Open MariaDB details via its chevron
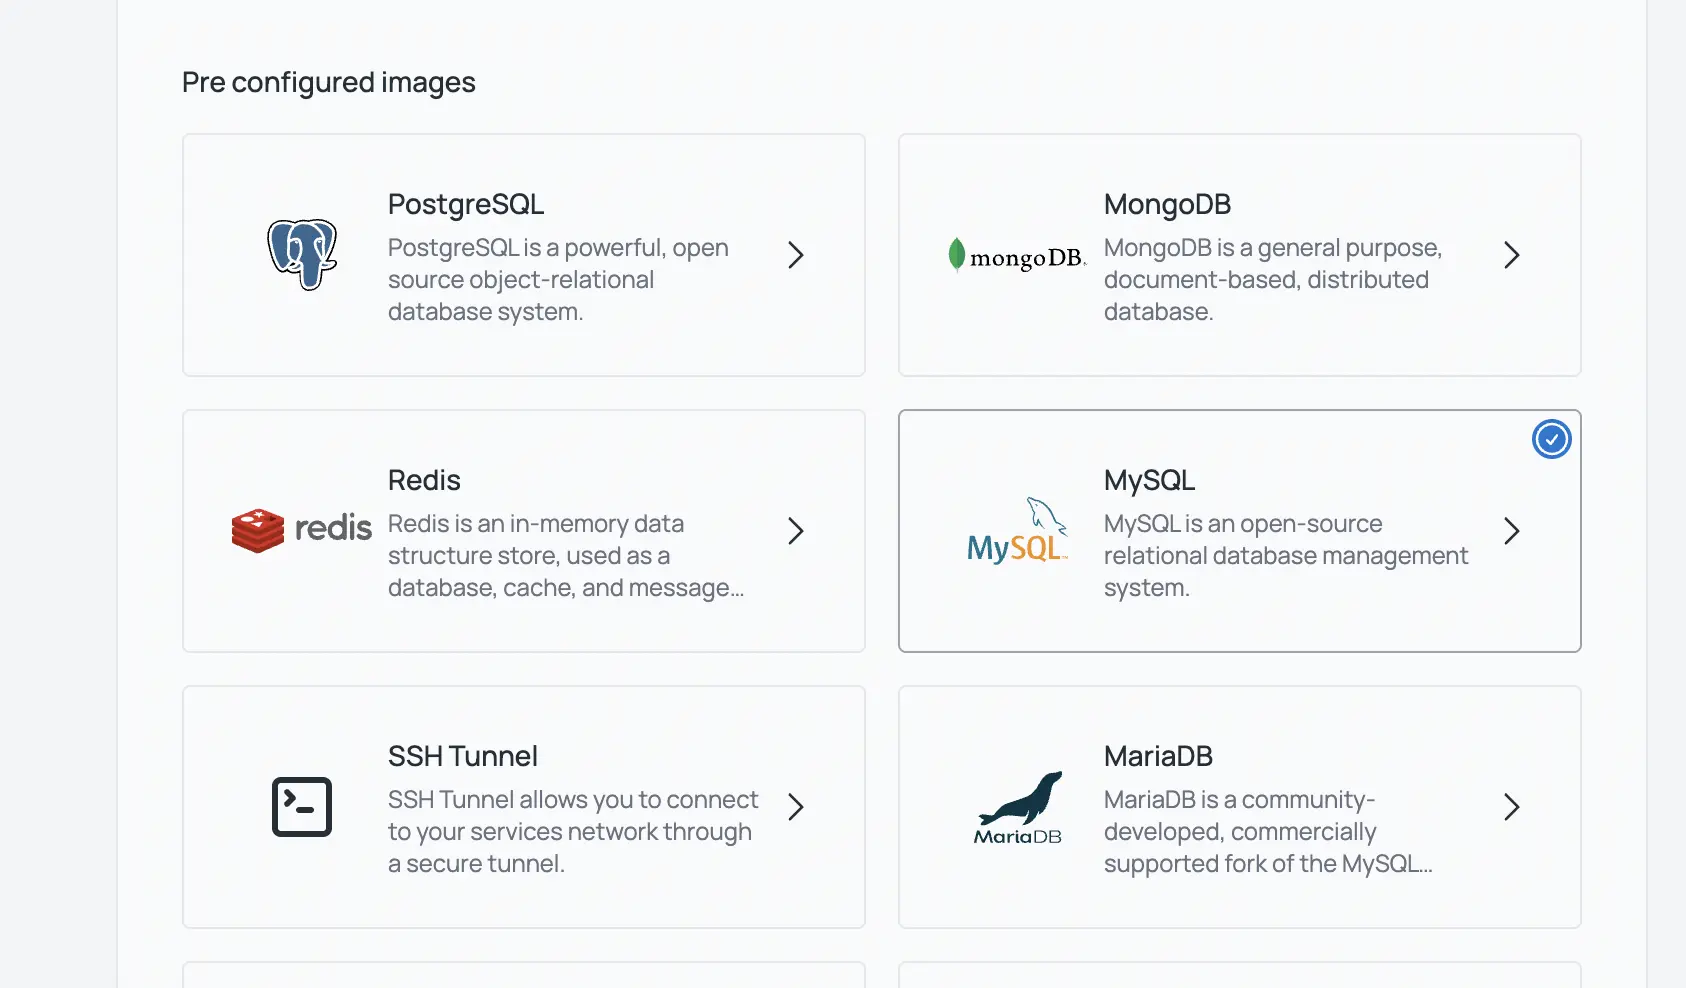The image size is (1686, 988). point(1511,807)
